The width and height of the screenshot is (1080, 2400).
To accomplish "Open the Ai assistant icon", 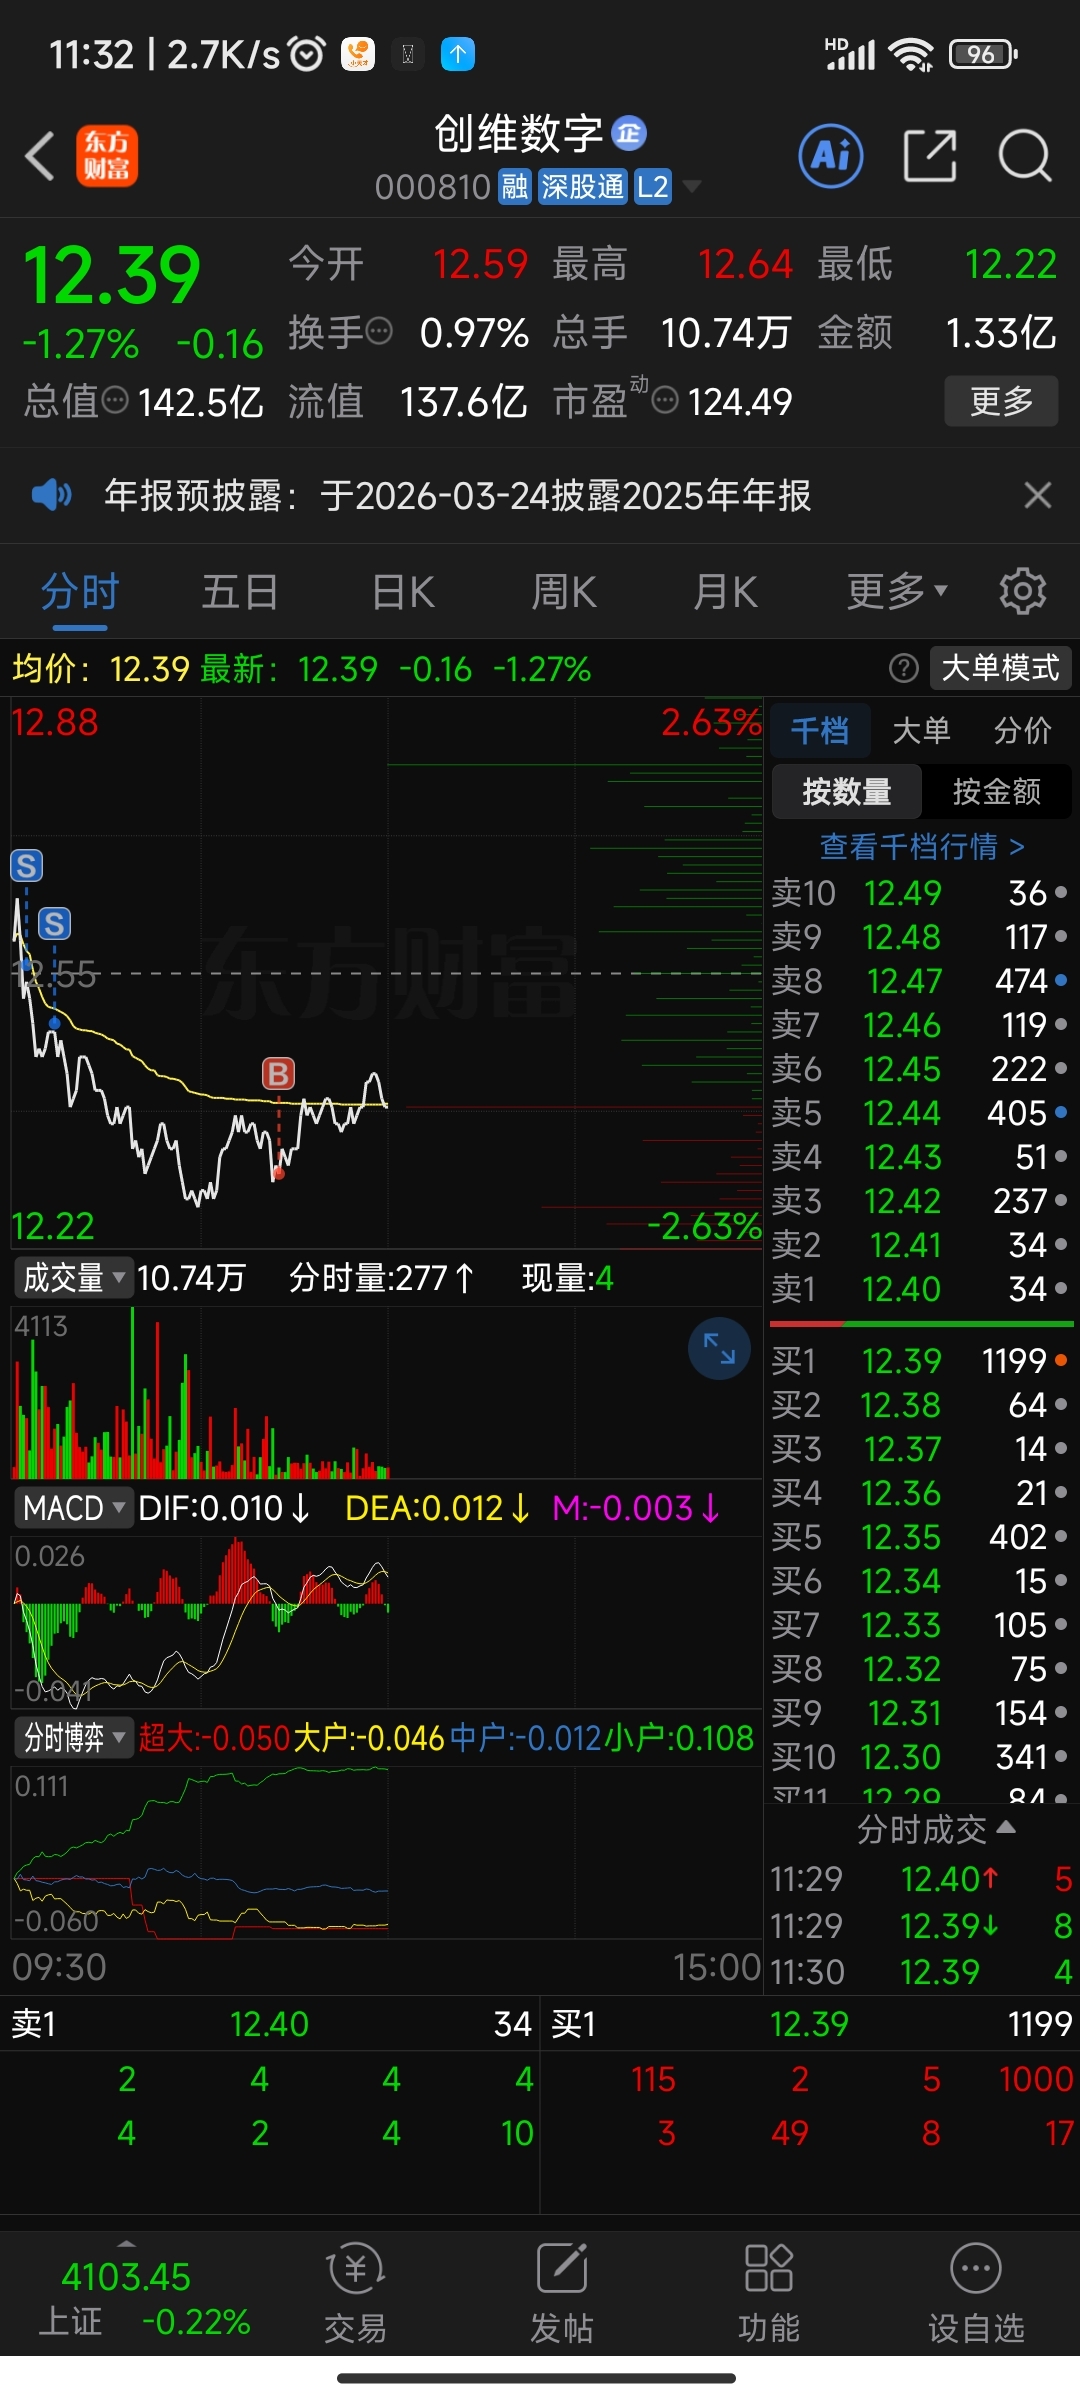I will click(831, 156).
